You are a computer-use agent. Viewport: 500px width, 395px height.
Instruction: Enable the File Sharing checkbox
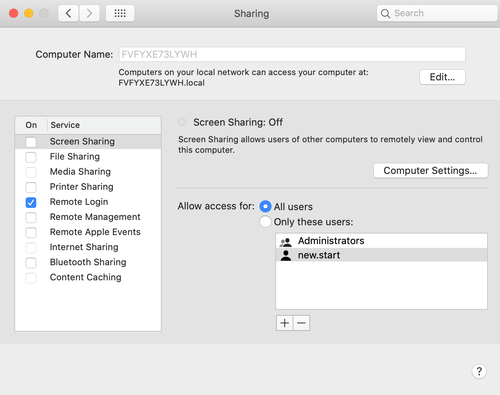pos(31,157)
